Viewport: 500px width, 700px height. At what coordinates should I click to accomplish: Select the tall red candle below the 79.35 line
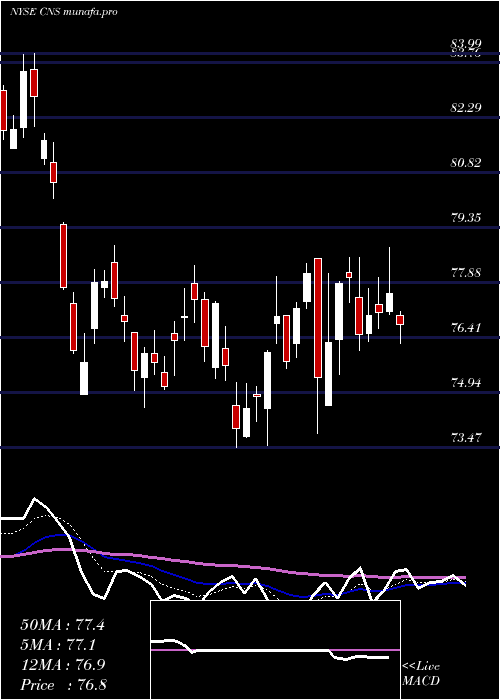(x=63, y=256)
